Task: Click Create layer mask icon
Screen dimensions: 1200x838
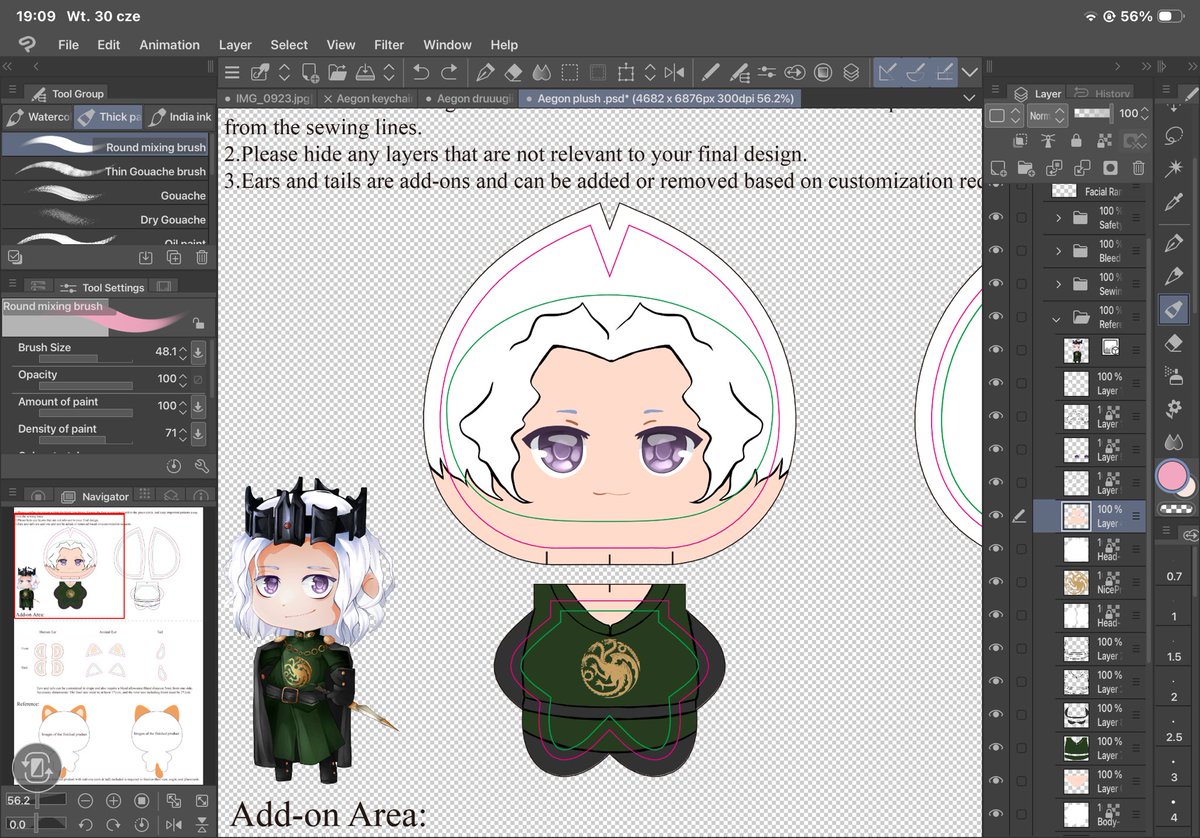Action: click(x=1110, y=168)
